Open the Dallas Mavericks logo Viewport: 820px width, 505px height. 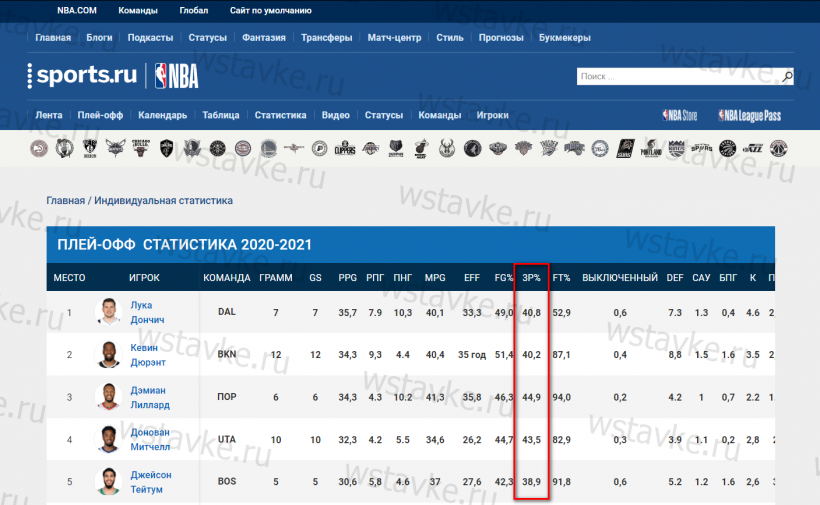click(192, 149)
